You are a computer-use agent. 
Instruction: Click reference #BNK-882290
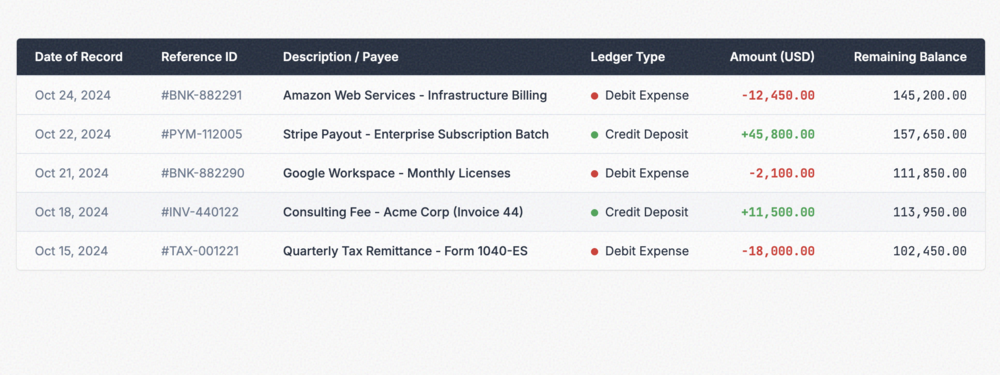click(x=203, y=173)
